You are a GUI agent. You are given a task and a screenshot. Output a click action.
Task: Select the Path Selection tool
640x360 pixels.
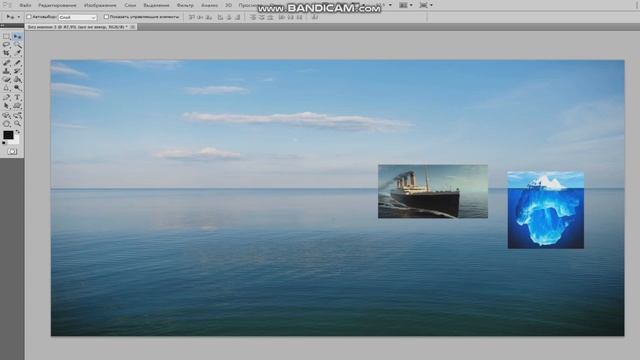[x=7, y=106]
